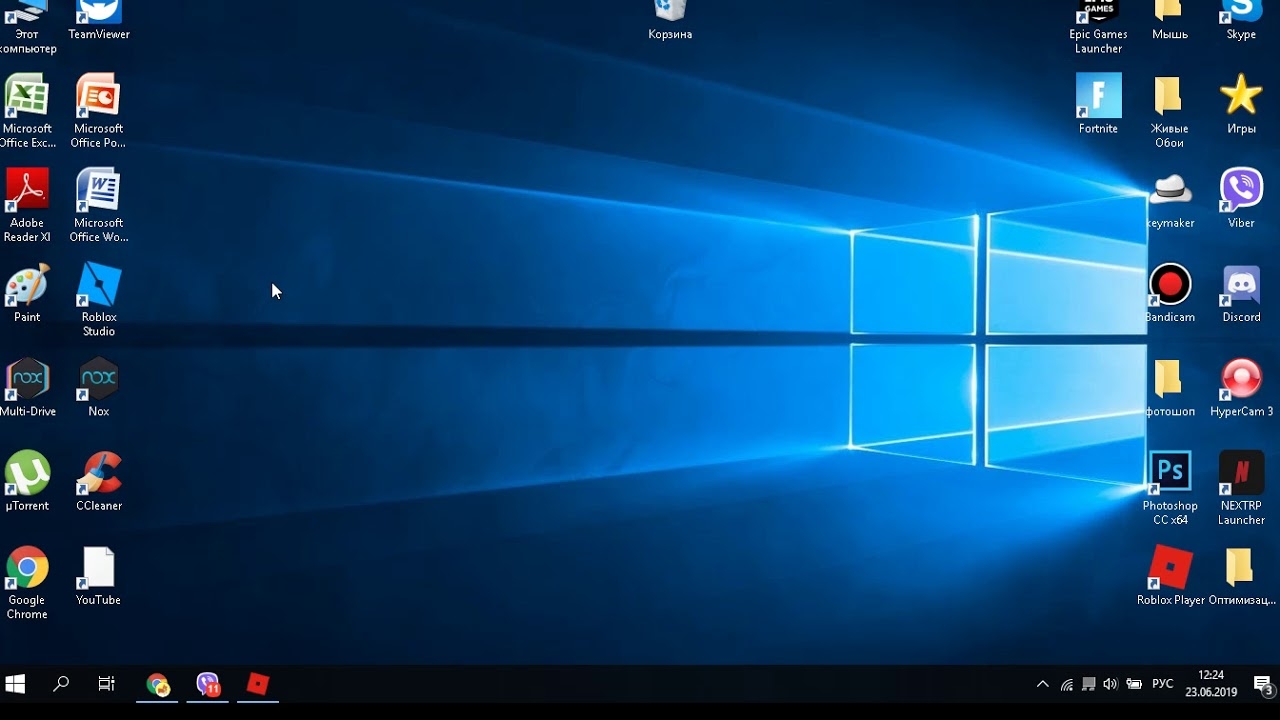Click the battery power tray icon

[x=1134, y=685]
